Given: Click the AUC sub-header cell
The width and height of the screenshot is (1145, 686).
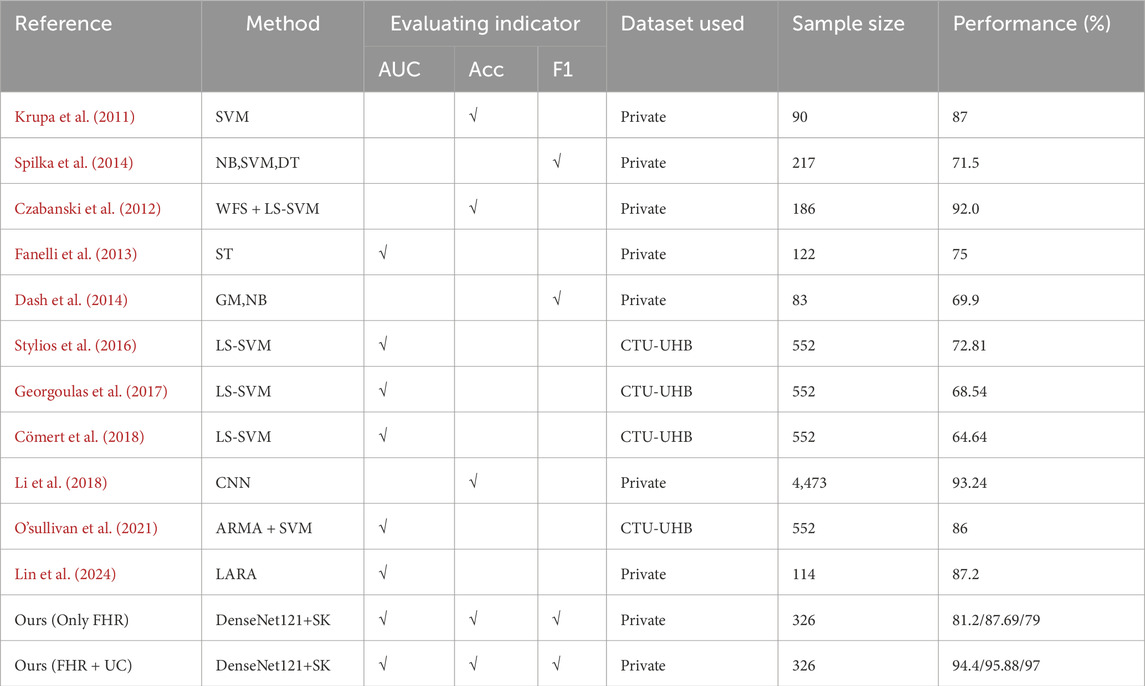Looking at the screenshot, I should [400, 70].
